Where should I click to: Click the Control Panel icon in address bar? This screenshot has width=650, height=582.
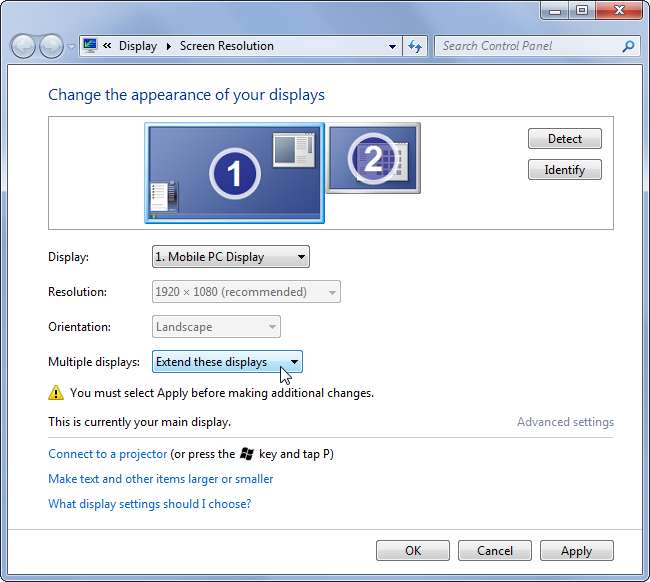(90, 46)
